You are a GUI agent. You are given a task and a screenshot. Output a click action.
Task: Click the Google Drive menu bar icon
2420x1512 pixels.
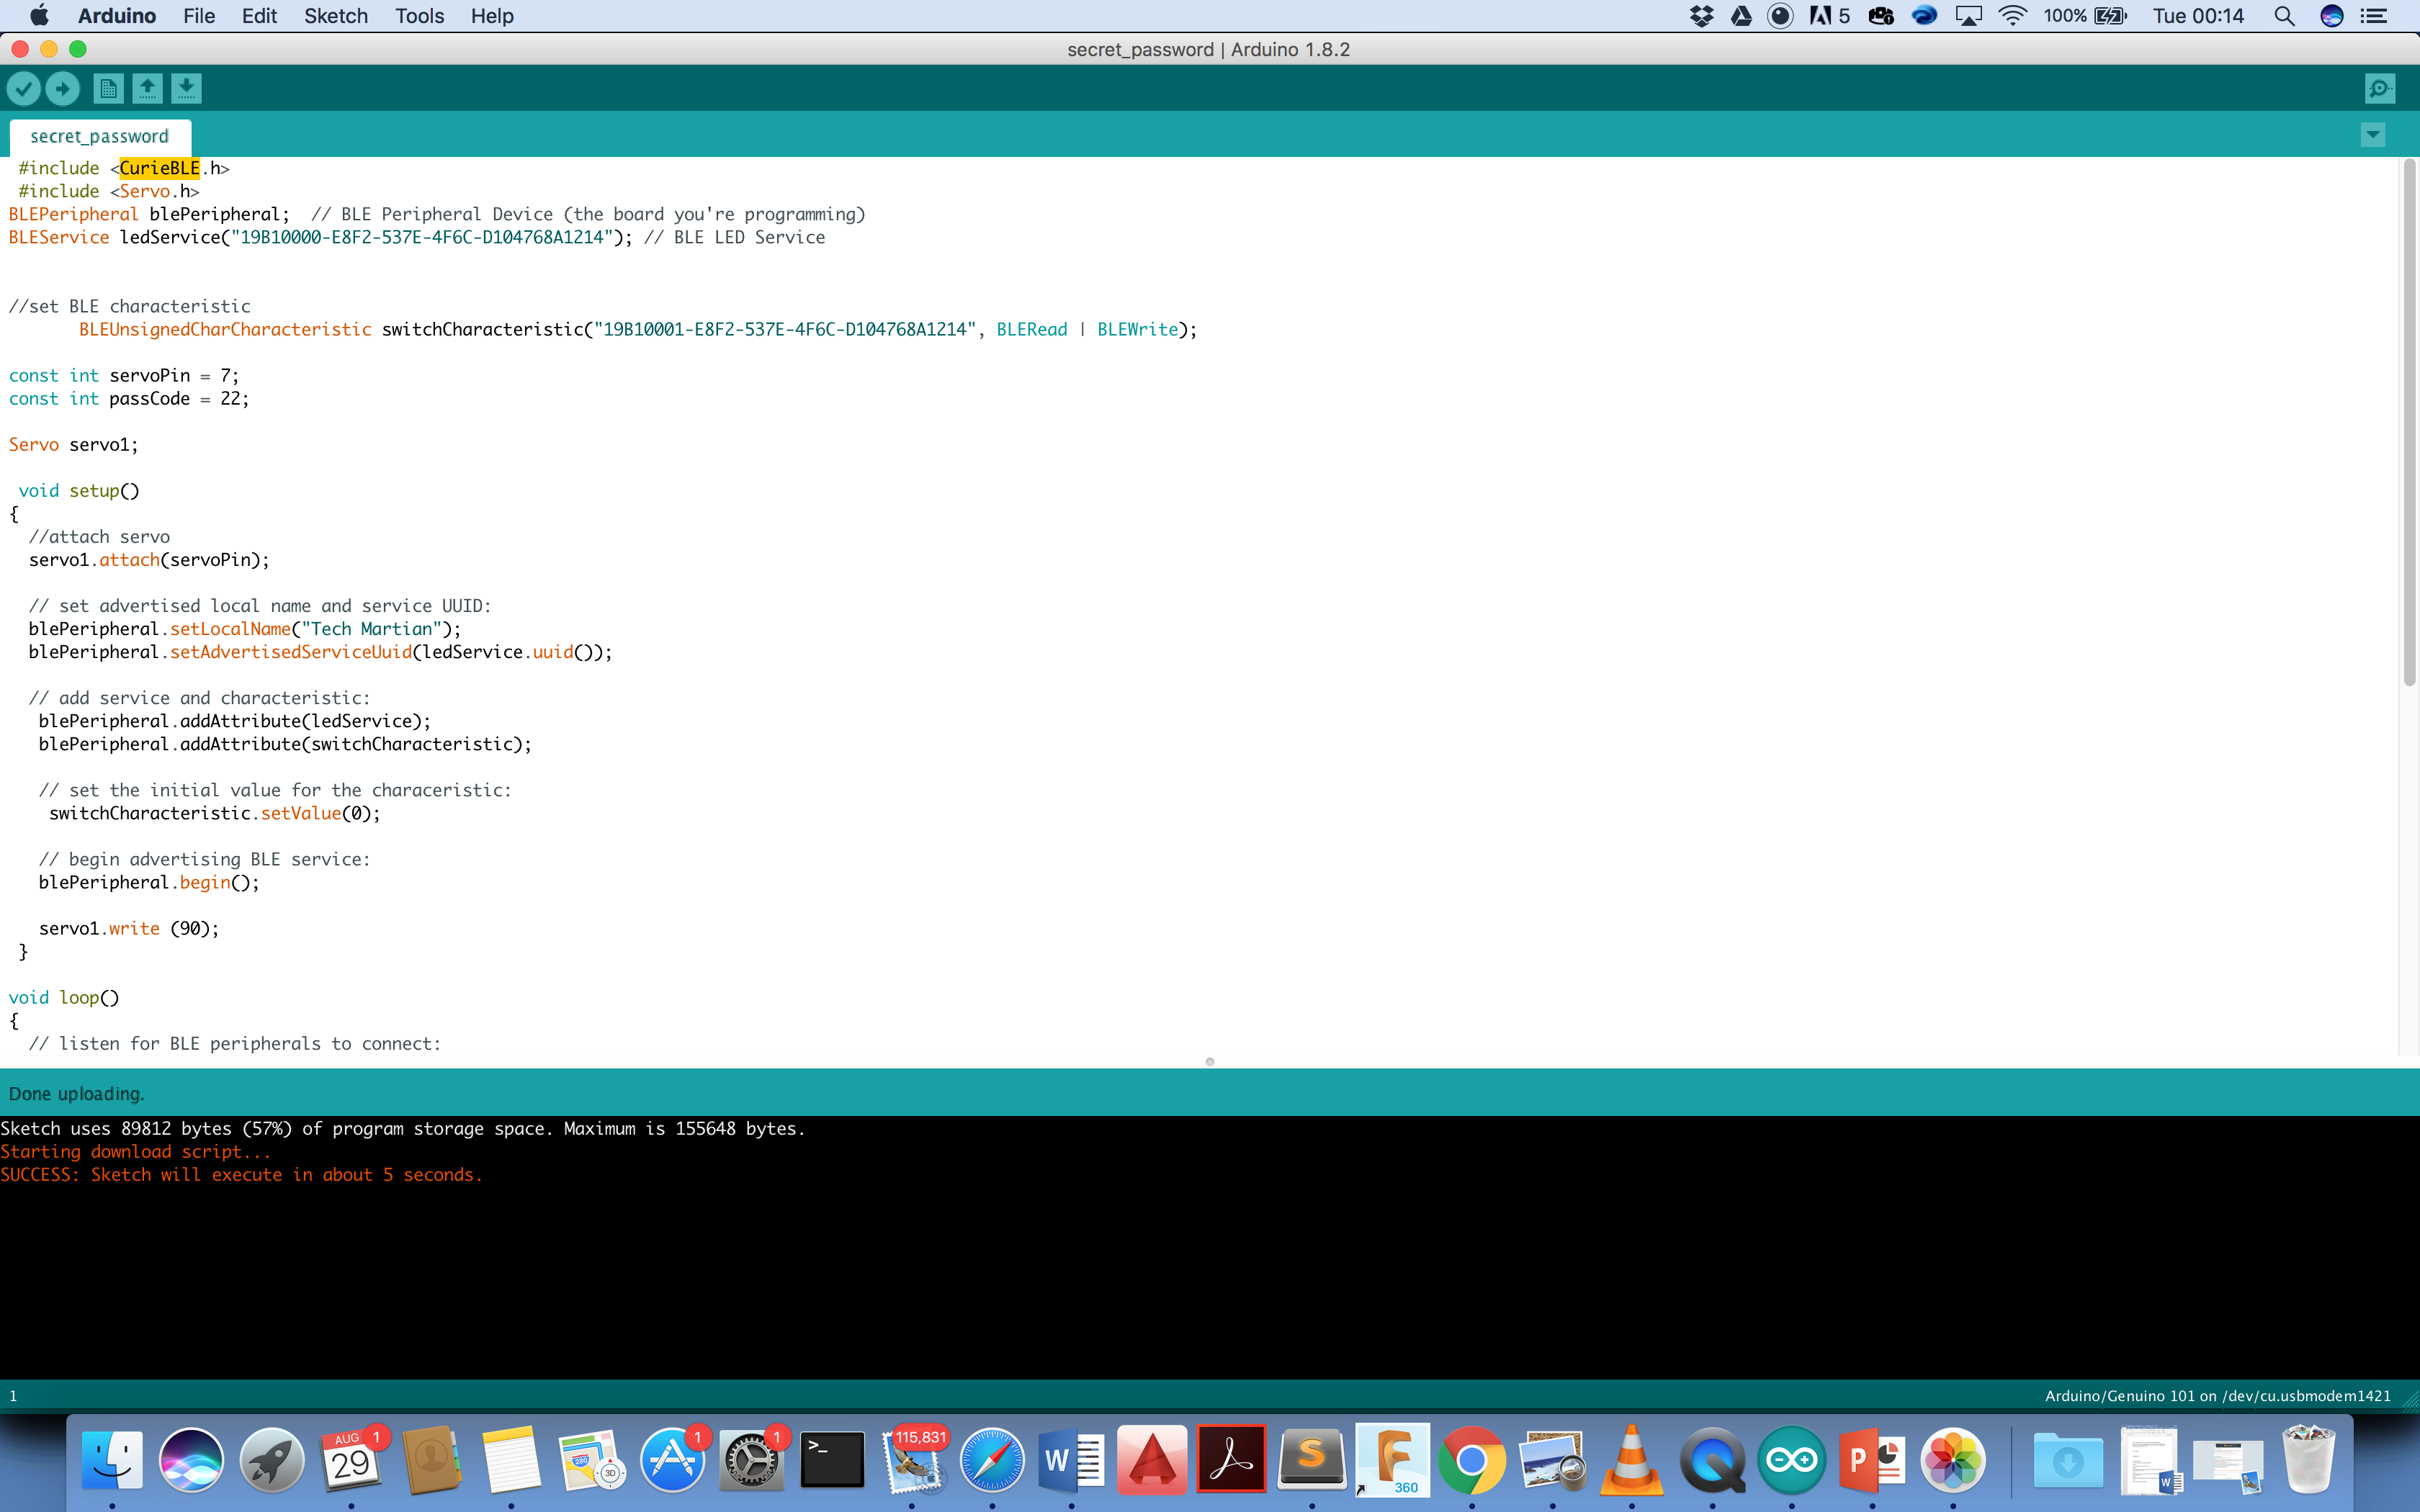(1741, 16)
